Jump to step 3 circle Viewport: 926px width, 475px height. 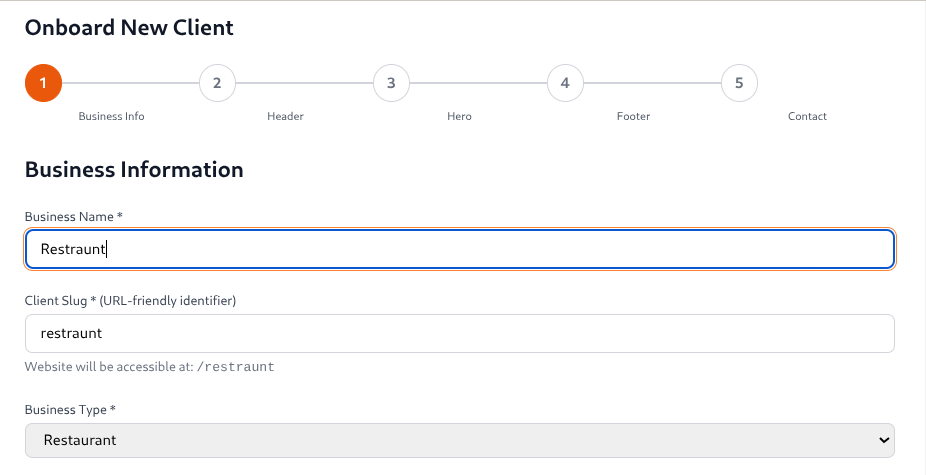(391, 83)
